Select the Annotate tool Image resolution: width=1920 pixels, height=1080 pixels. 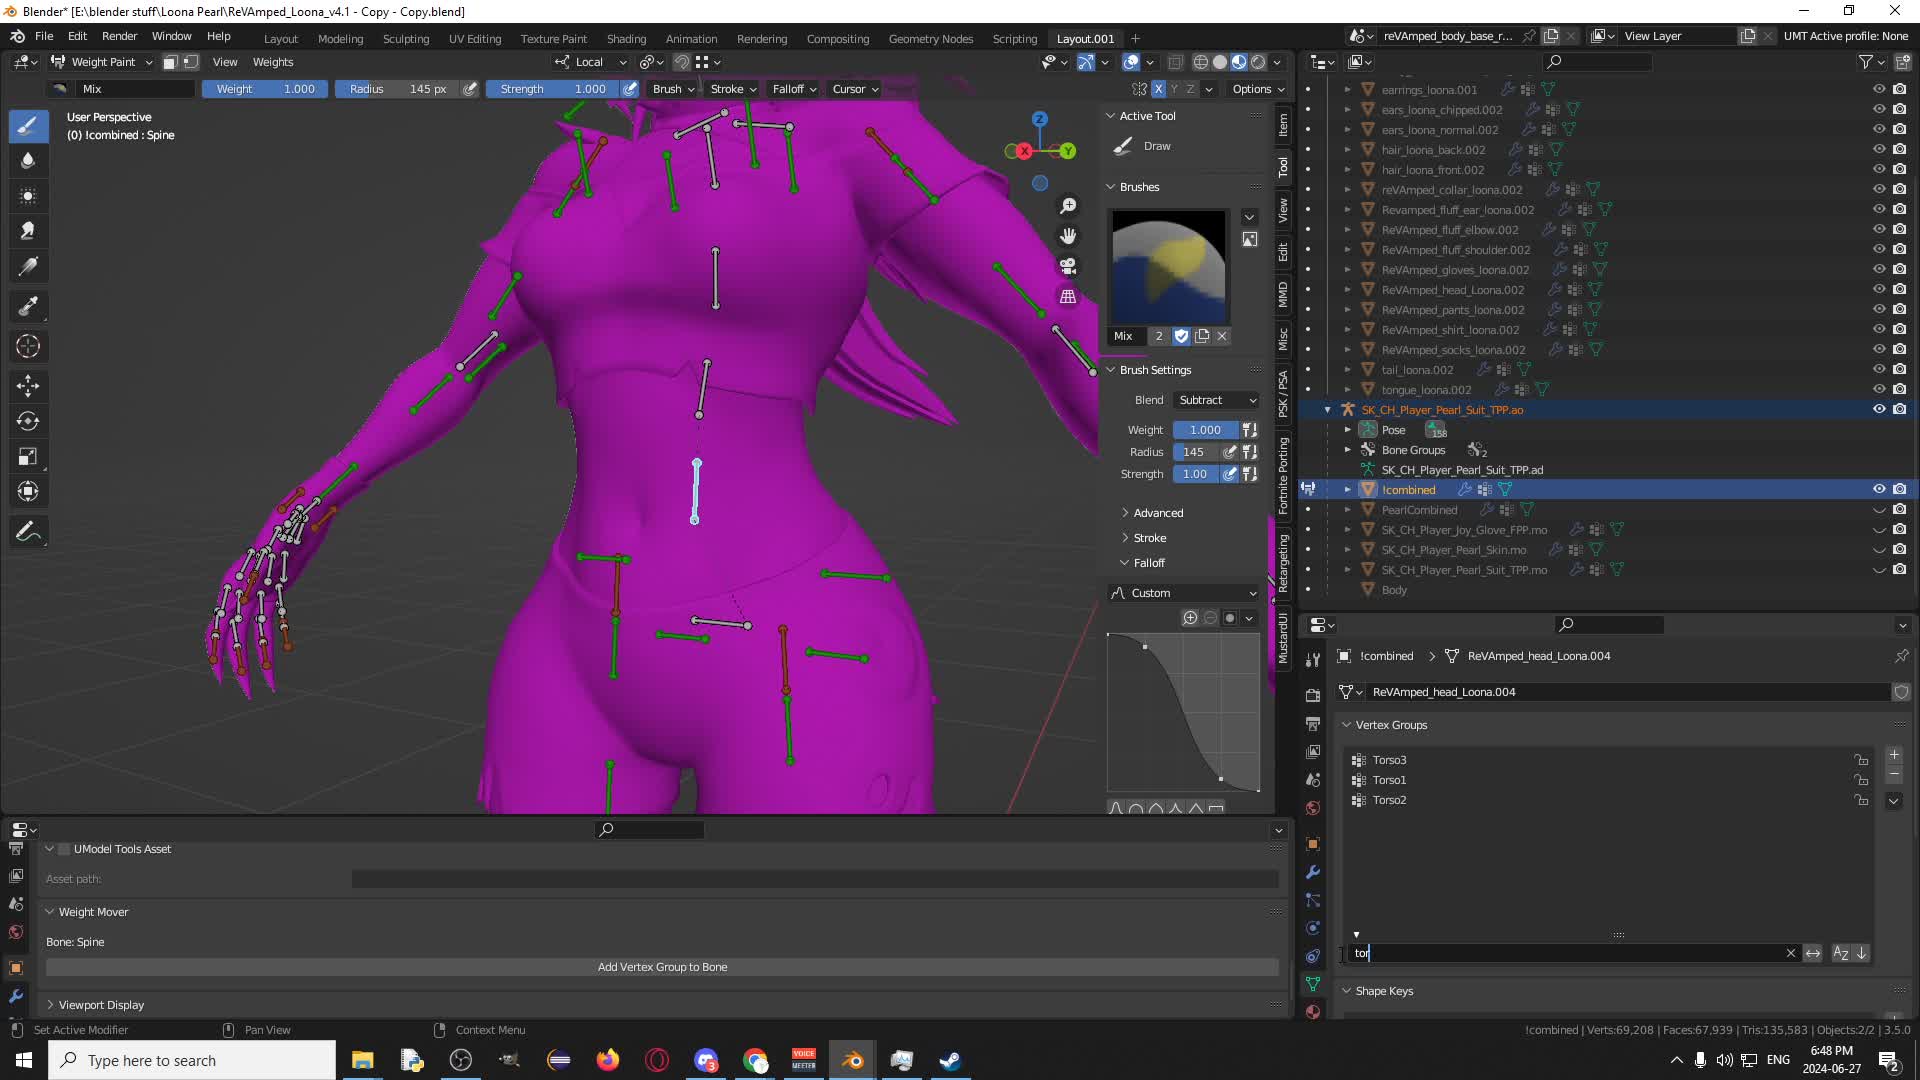pyautogui.click(x=28, y=532)
